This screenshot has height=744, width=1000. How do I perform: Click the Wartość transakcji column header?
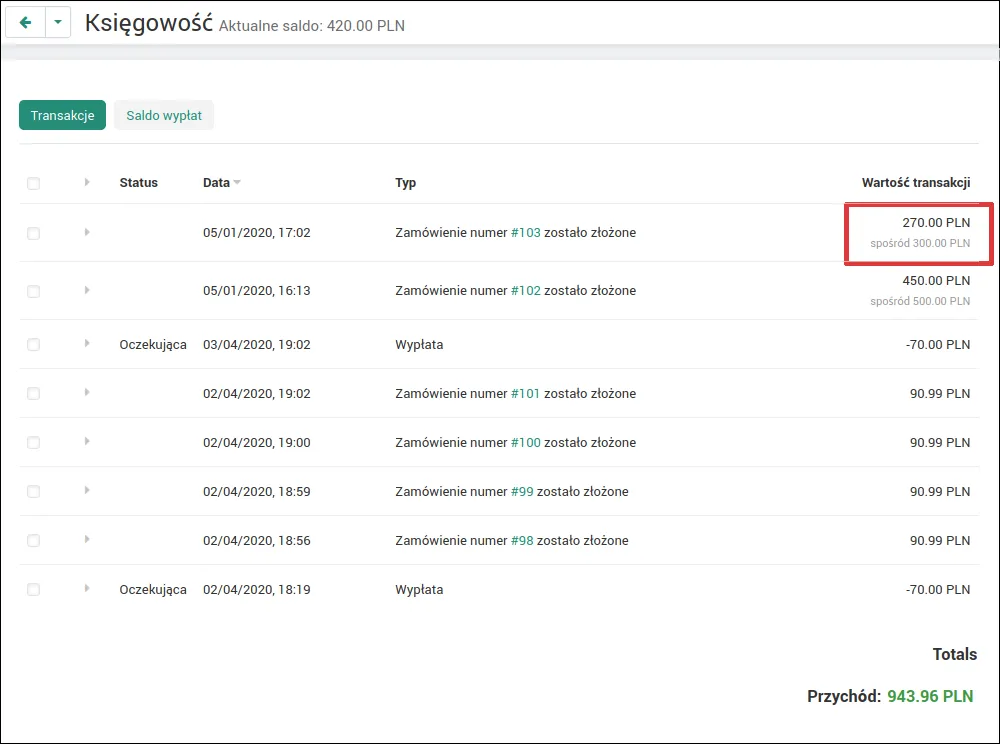click(916, 182)
